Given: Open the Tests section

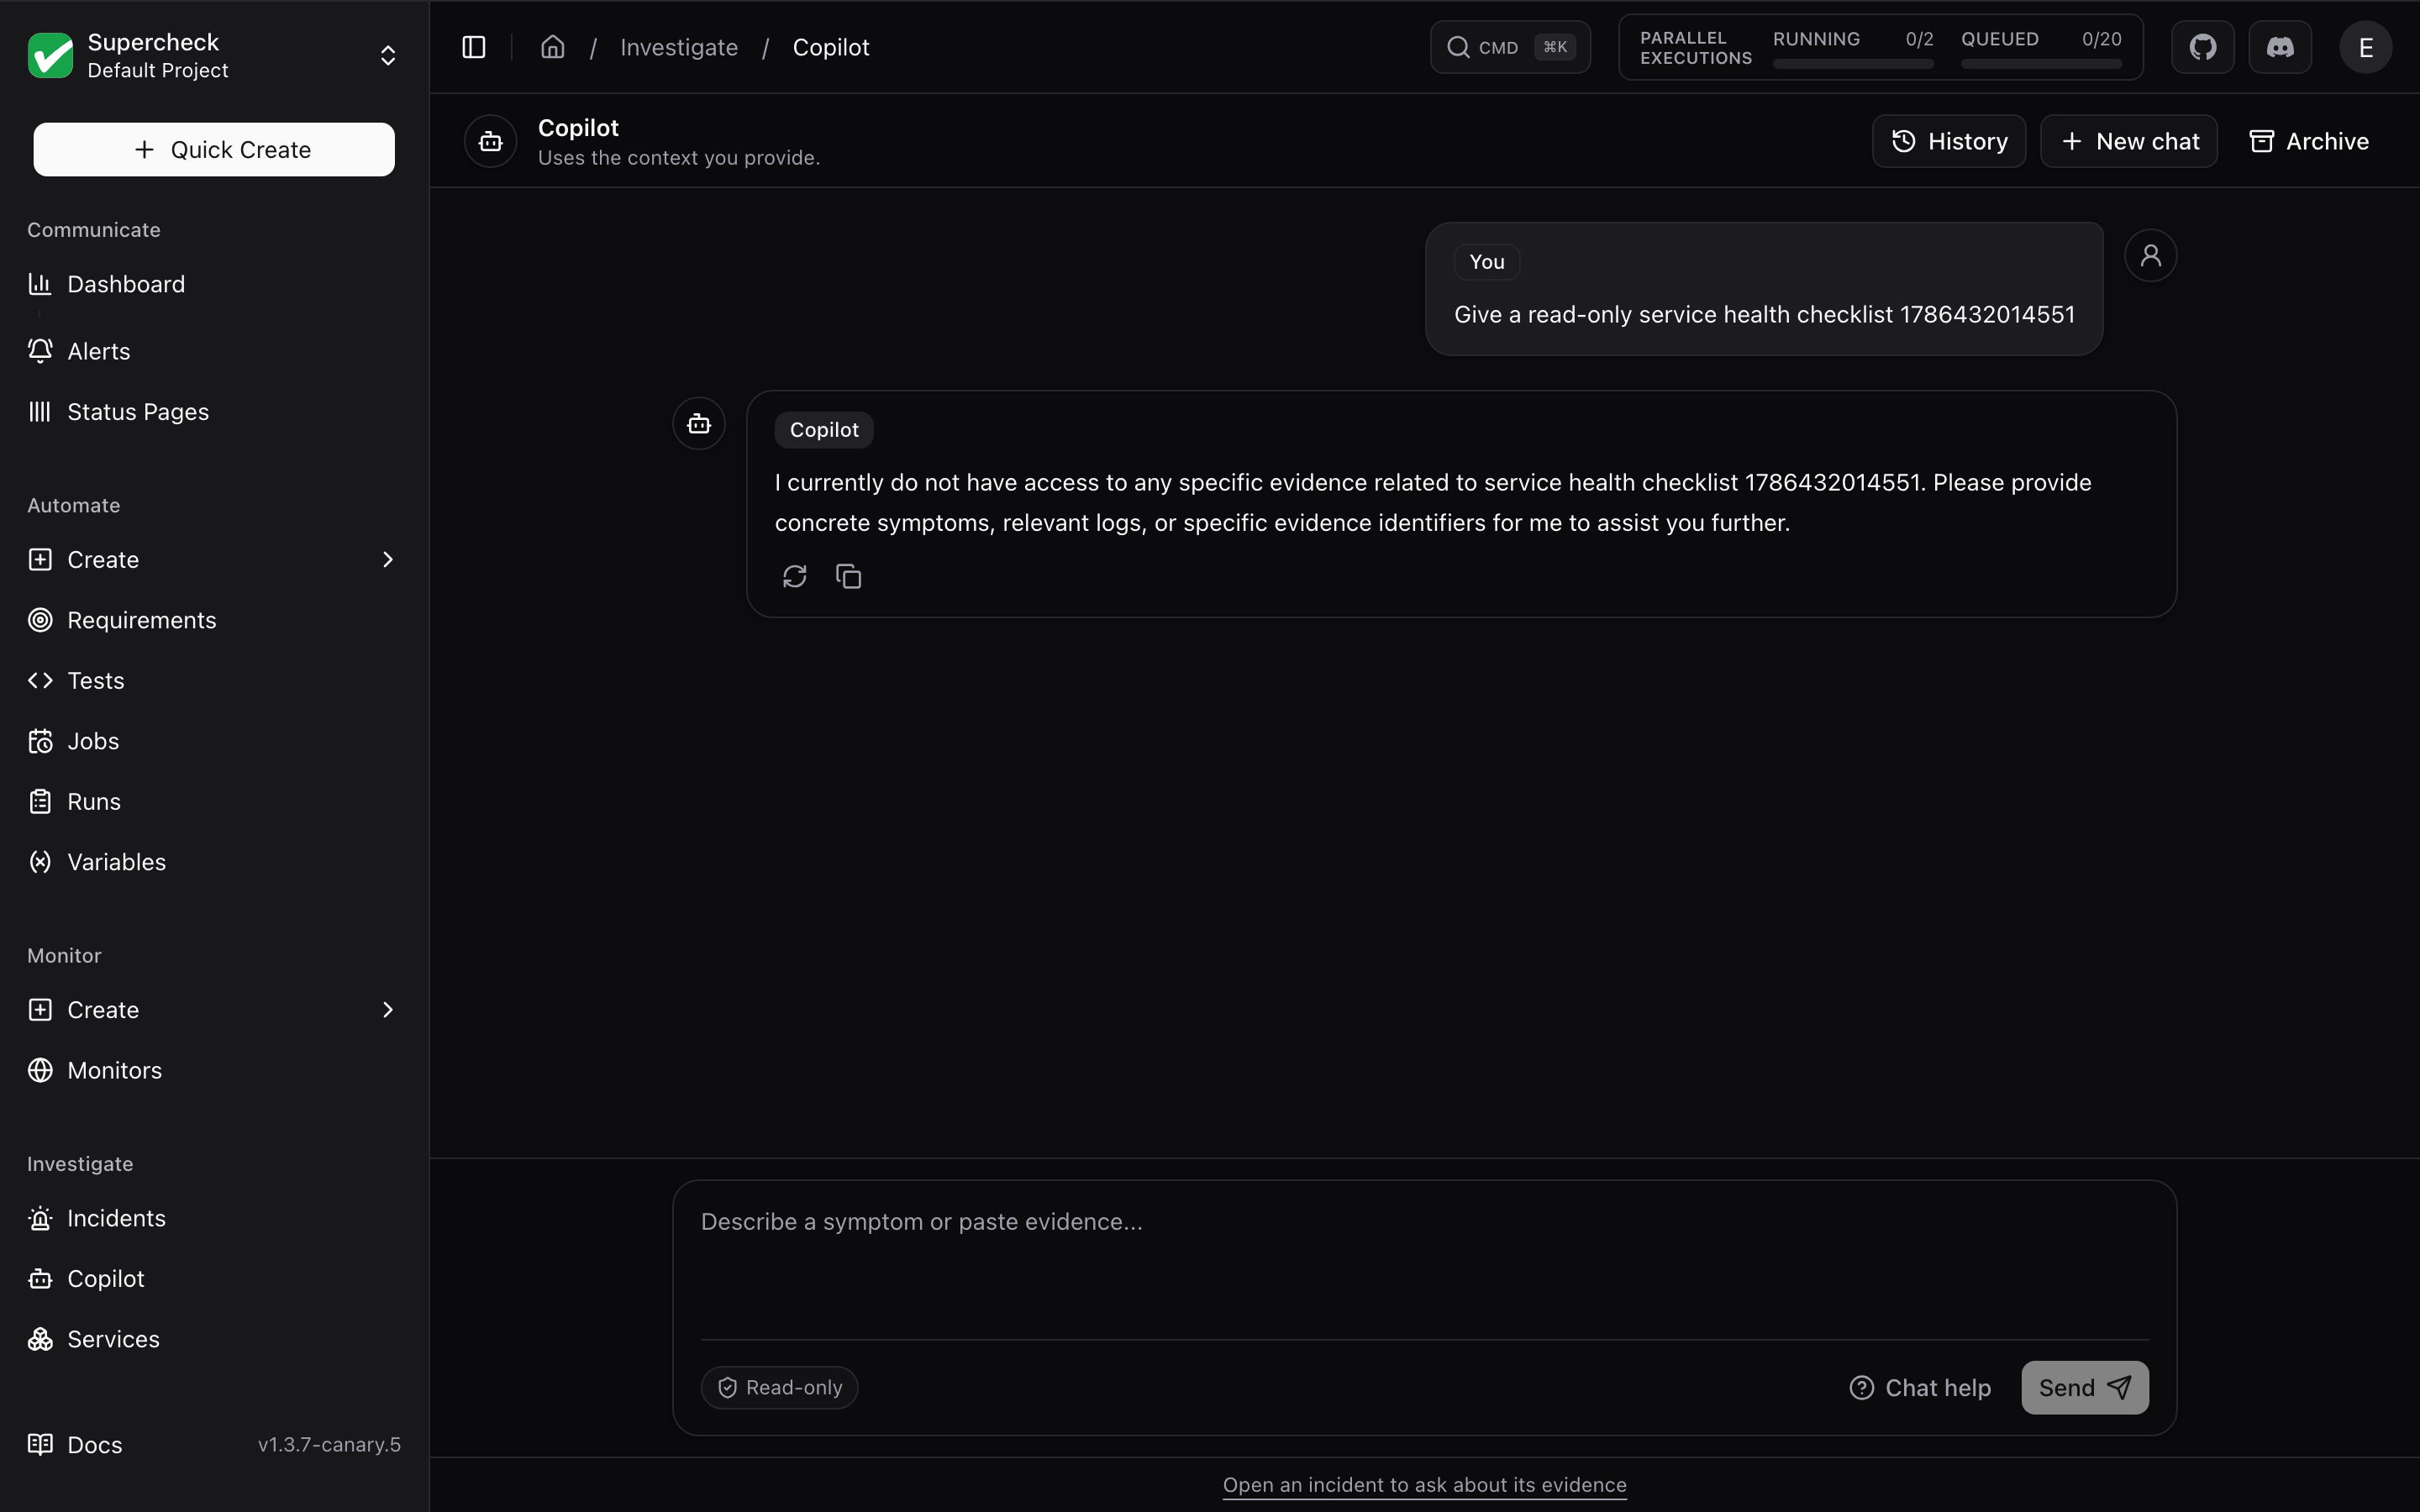Looking at the screenshot, I should [x=214, y=681].
